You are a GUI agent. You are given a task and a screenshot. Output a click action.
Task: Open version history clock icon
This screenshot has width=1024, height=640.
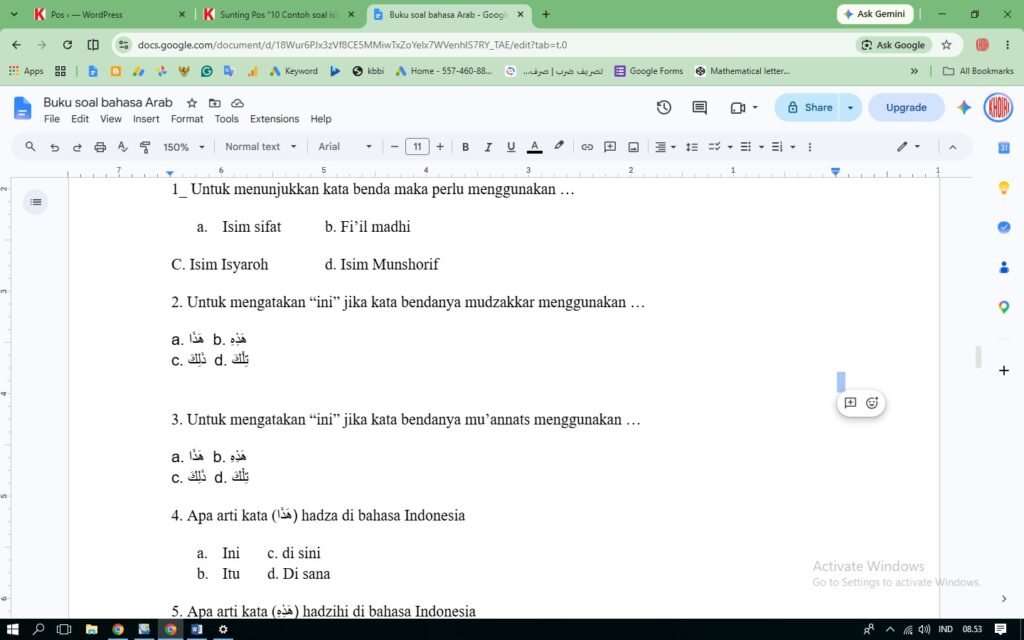(664, 108)
